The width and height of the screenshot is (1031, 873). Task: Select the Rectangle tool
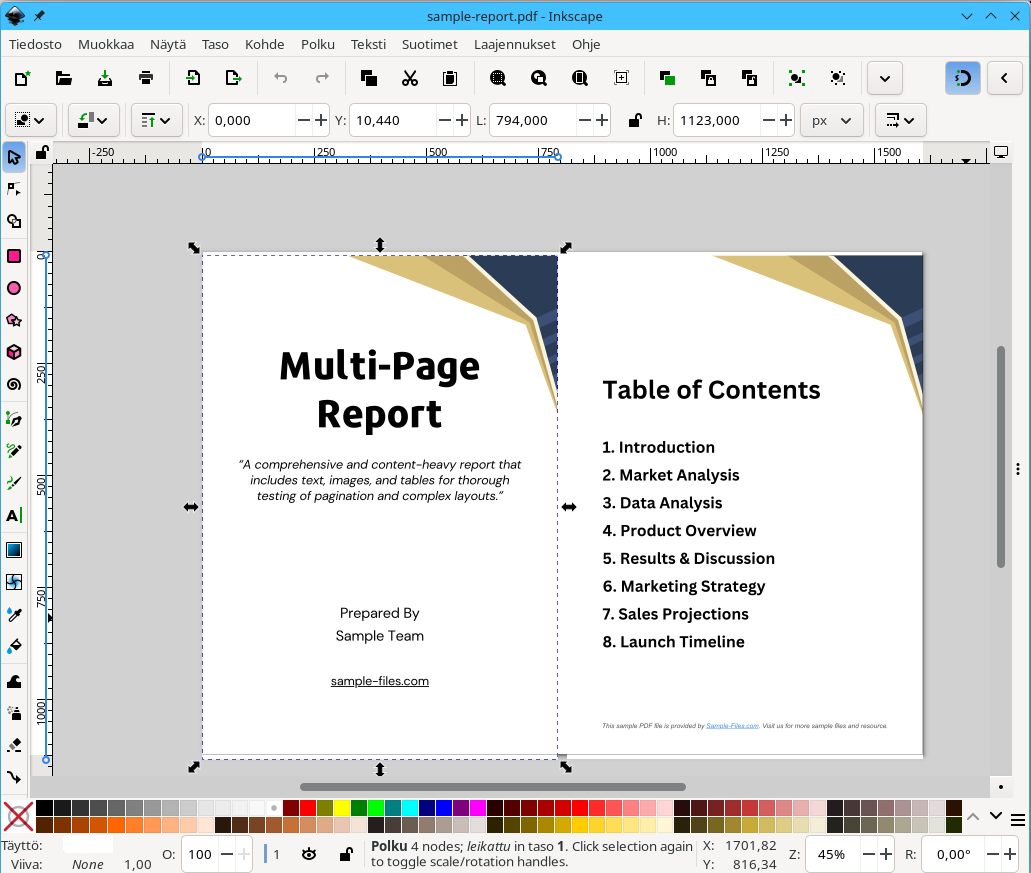pyautogui.click(x=14, y=256)
